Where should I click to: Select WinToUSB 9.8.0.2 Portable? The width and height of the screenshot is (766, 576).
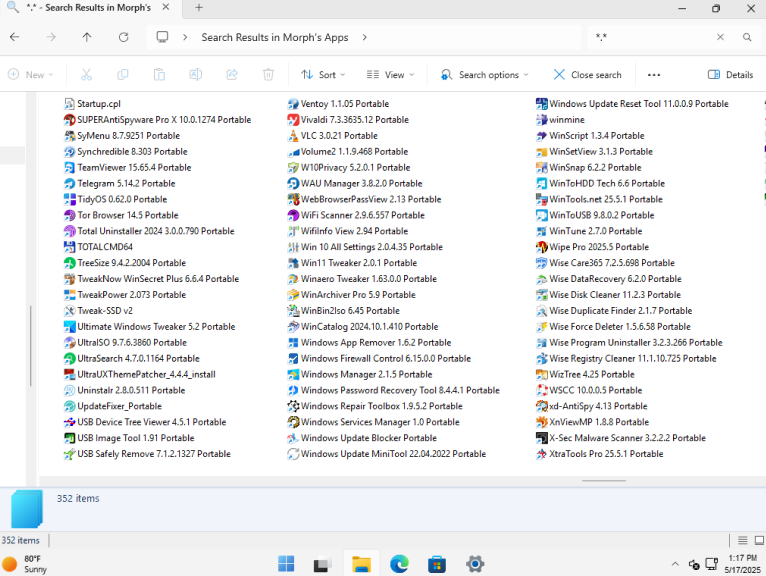(595, 215)
